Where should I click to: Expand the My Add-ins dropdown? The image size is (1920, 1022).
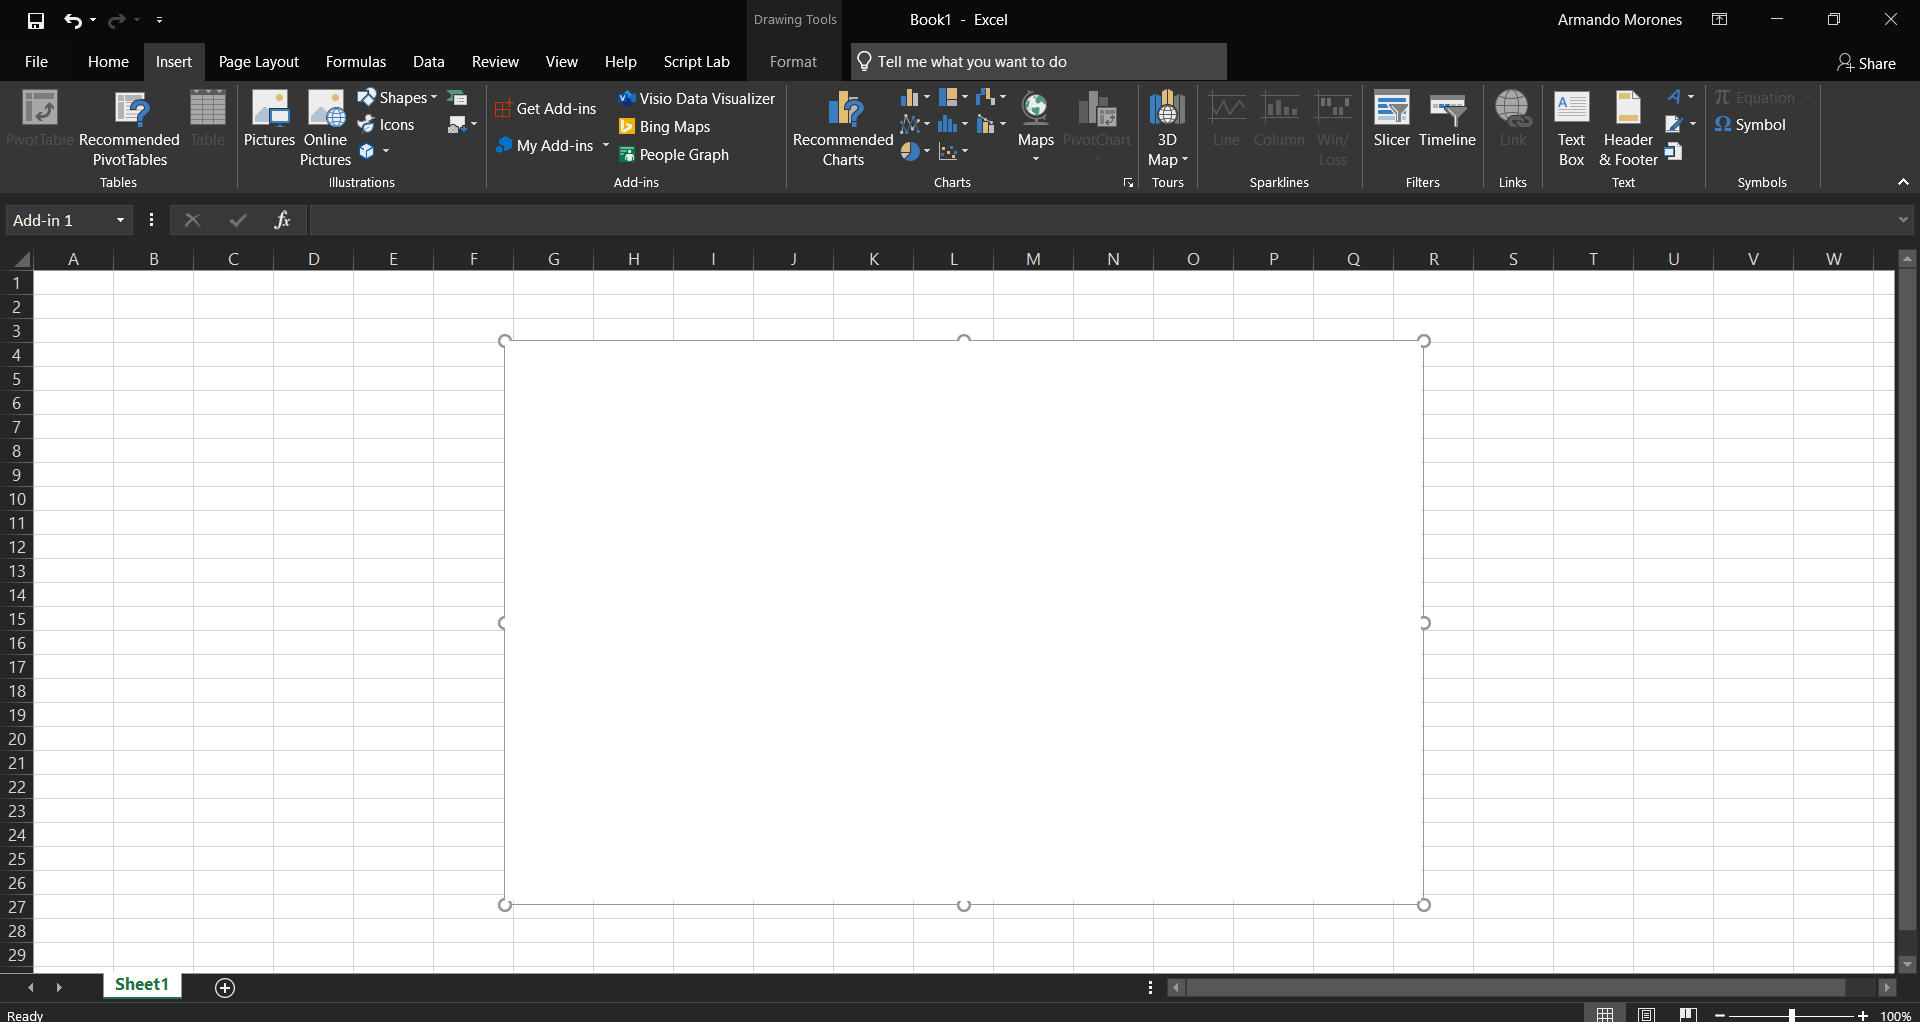(606, 146)
